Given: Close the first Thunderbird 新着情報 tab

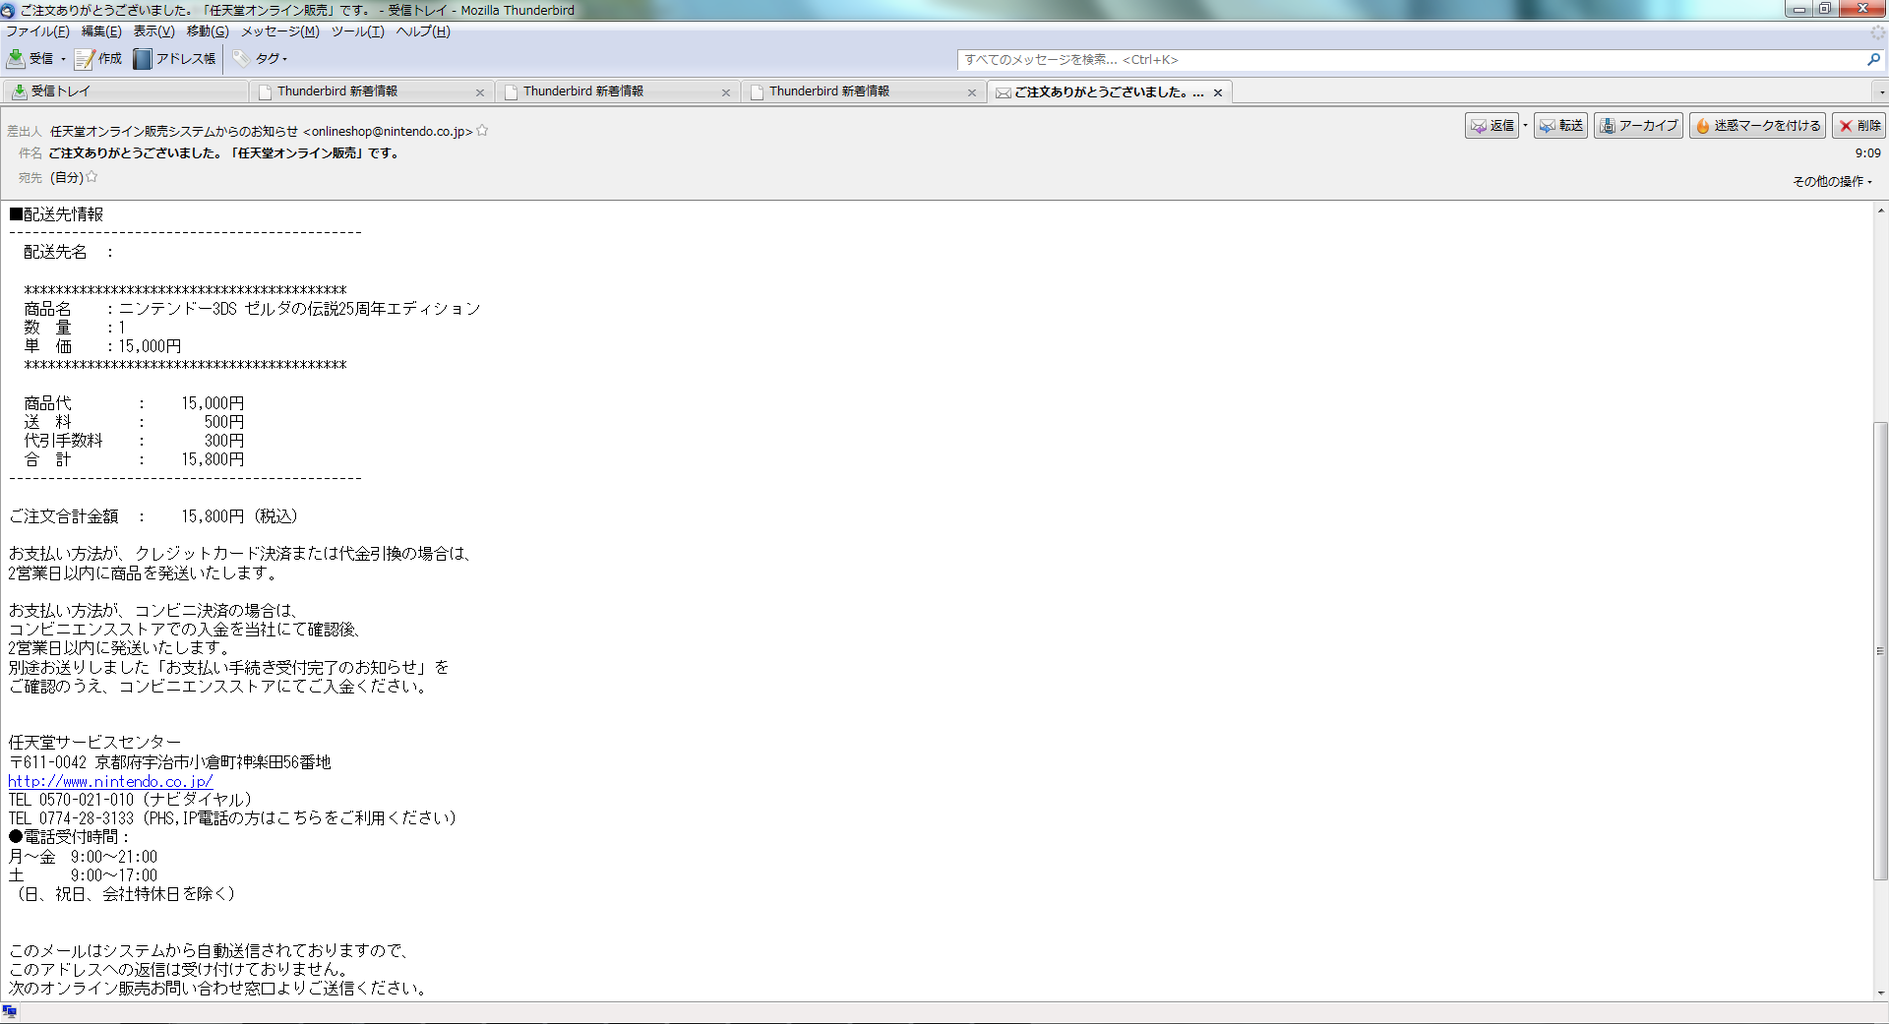Looking at the screenshot, I should (x=480, y=92).
